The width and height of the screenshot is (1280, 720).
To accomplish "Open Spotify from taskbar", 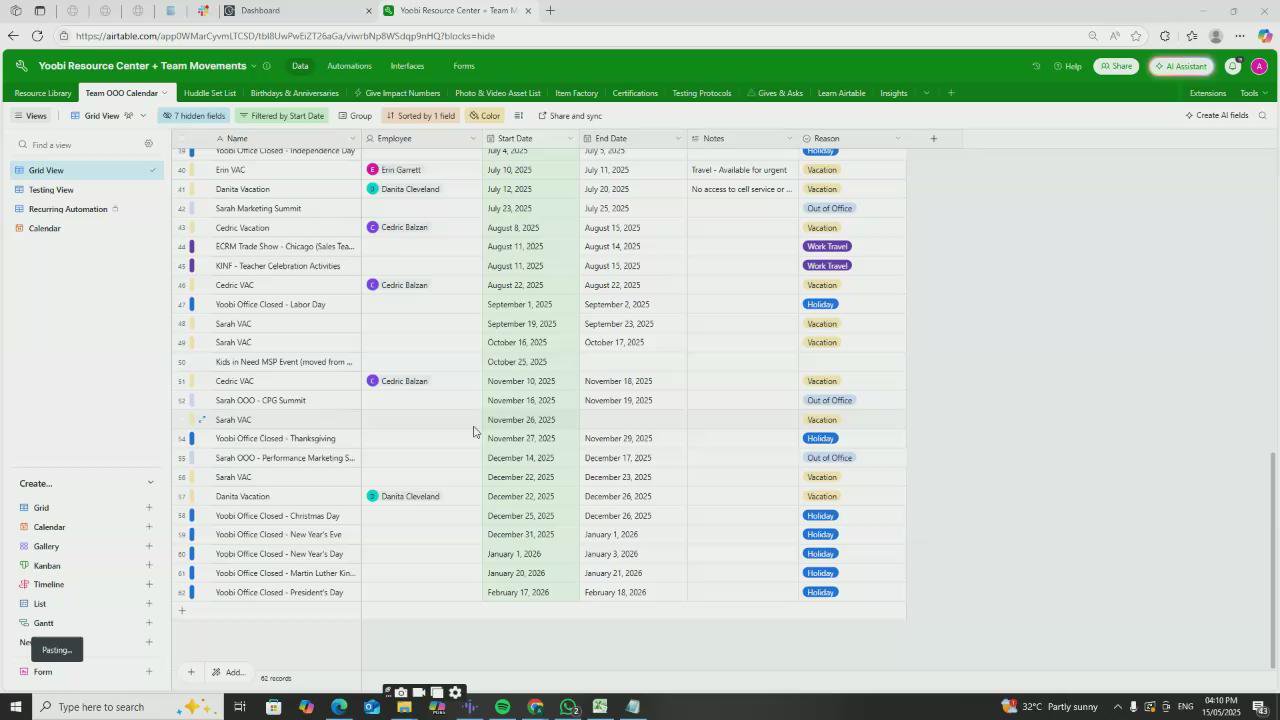I will (502, 707).
